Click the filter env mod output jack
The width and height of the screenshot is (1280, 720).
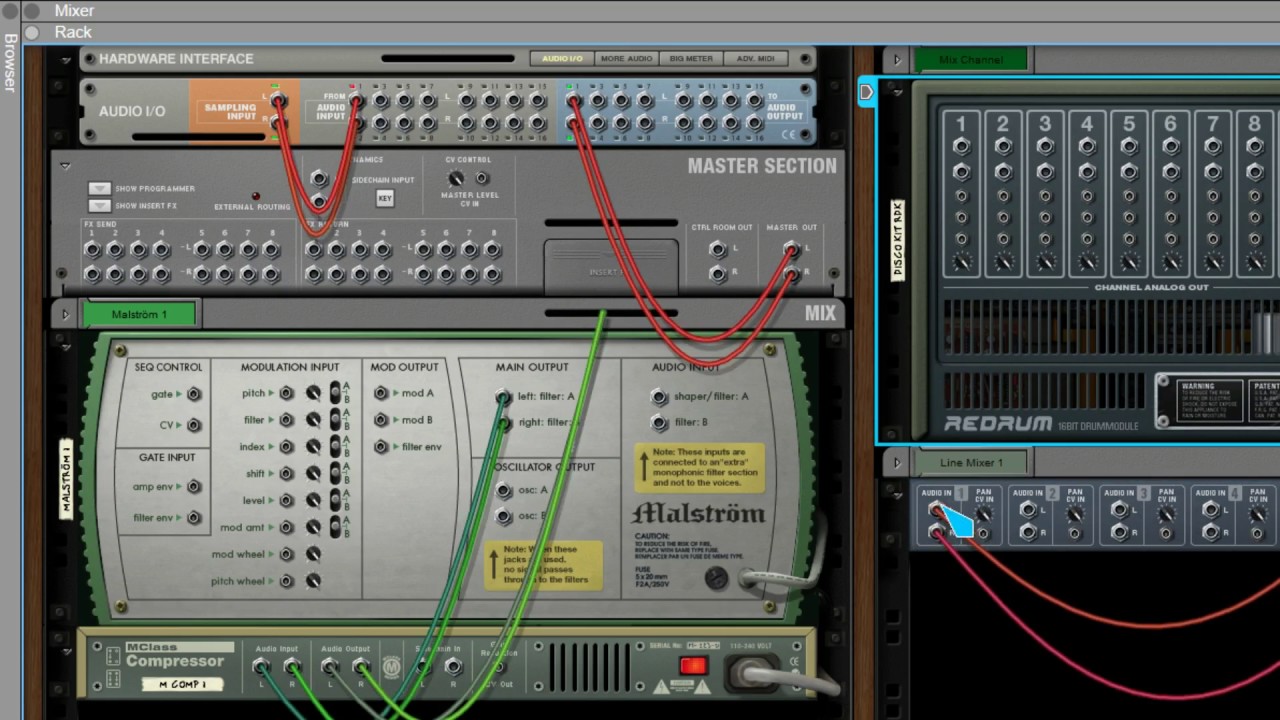pyautogui.click(x=381, y=447)
